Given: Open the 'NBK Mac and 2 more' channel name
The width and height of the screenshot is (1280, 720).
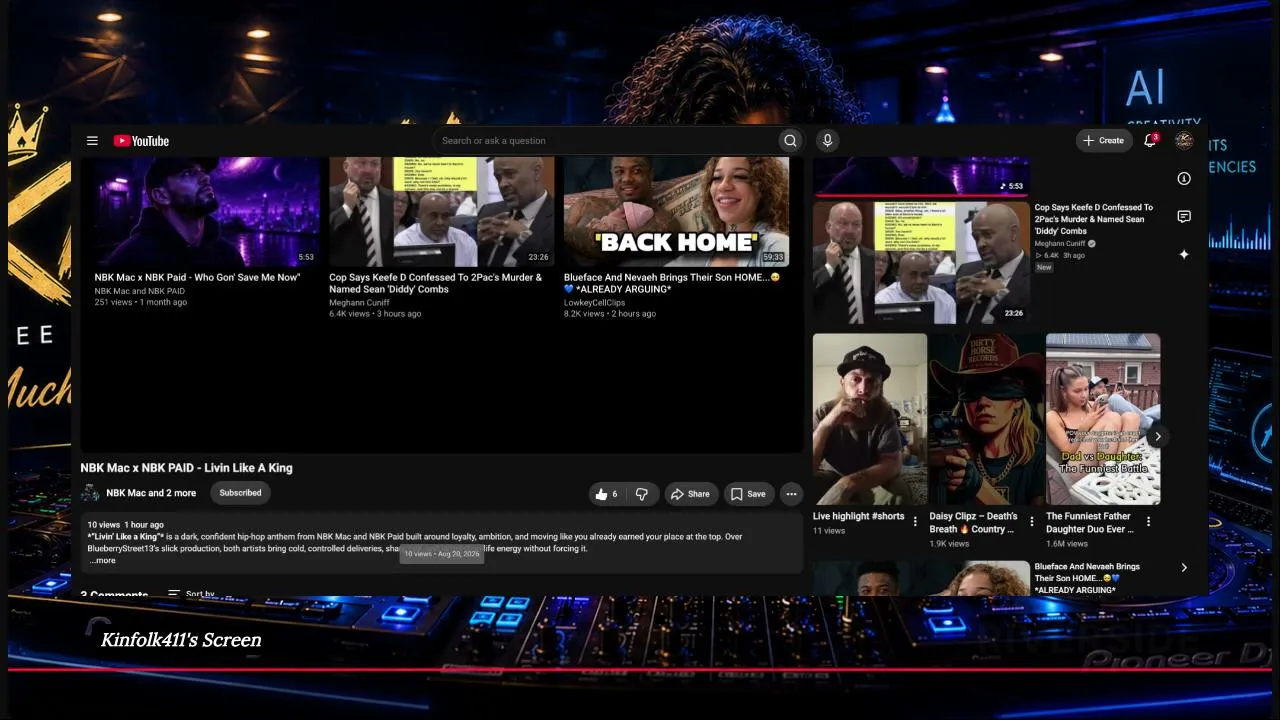Looking at the screenshot, I should click(x=151, y=493).
